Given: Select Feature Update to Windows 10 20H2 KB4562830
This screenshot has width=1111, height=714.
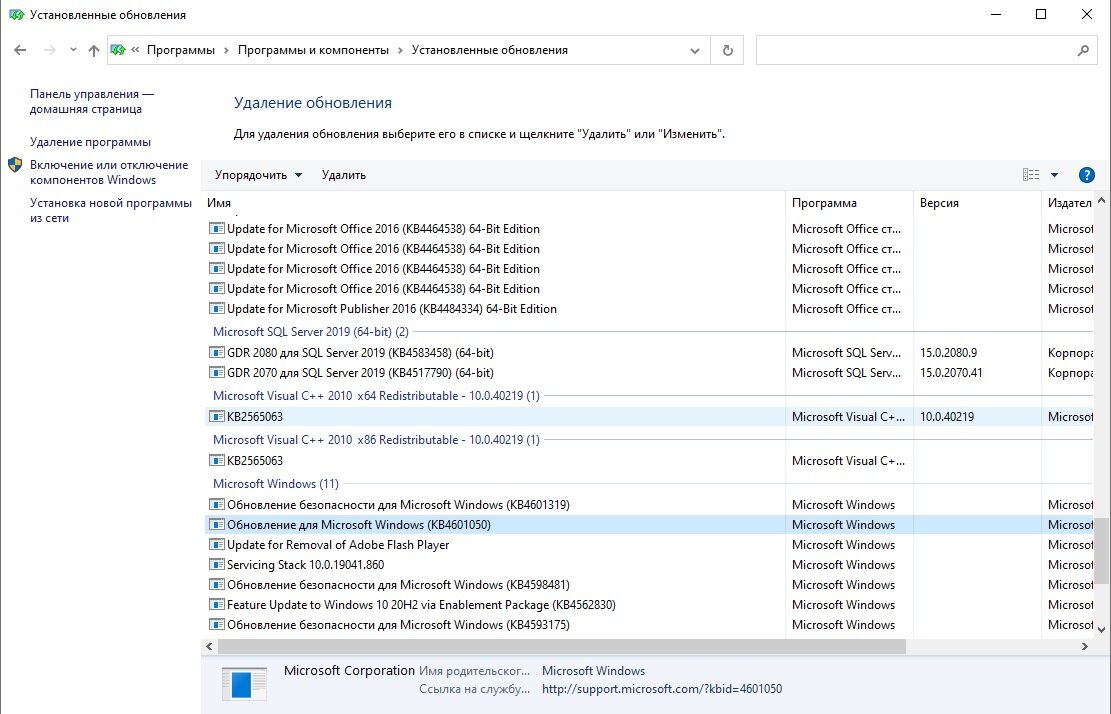Looking at the screenshot, I should click(421, 605).
